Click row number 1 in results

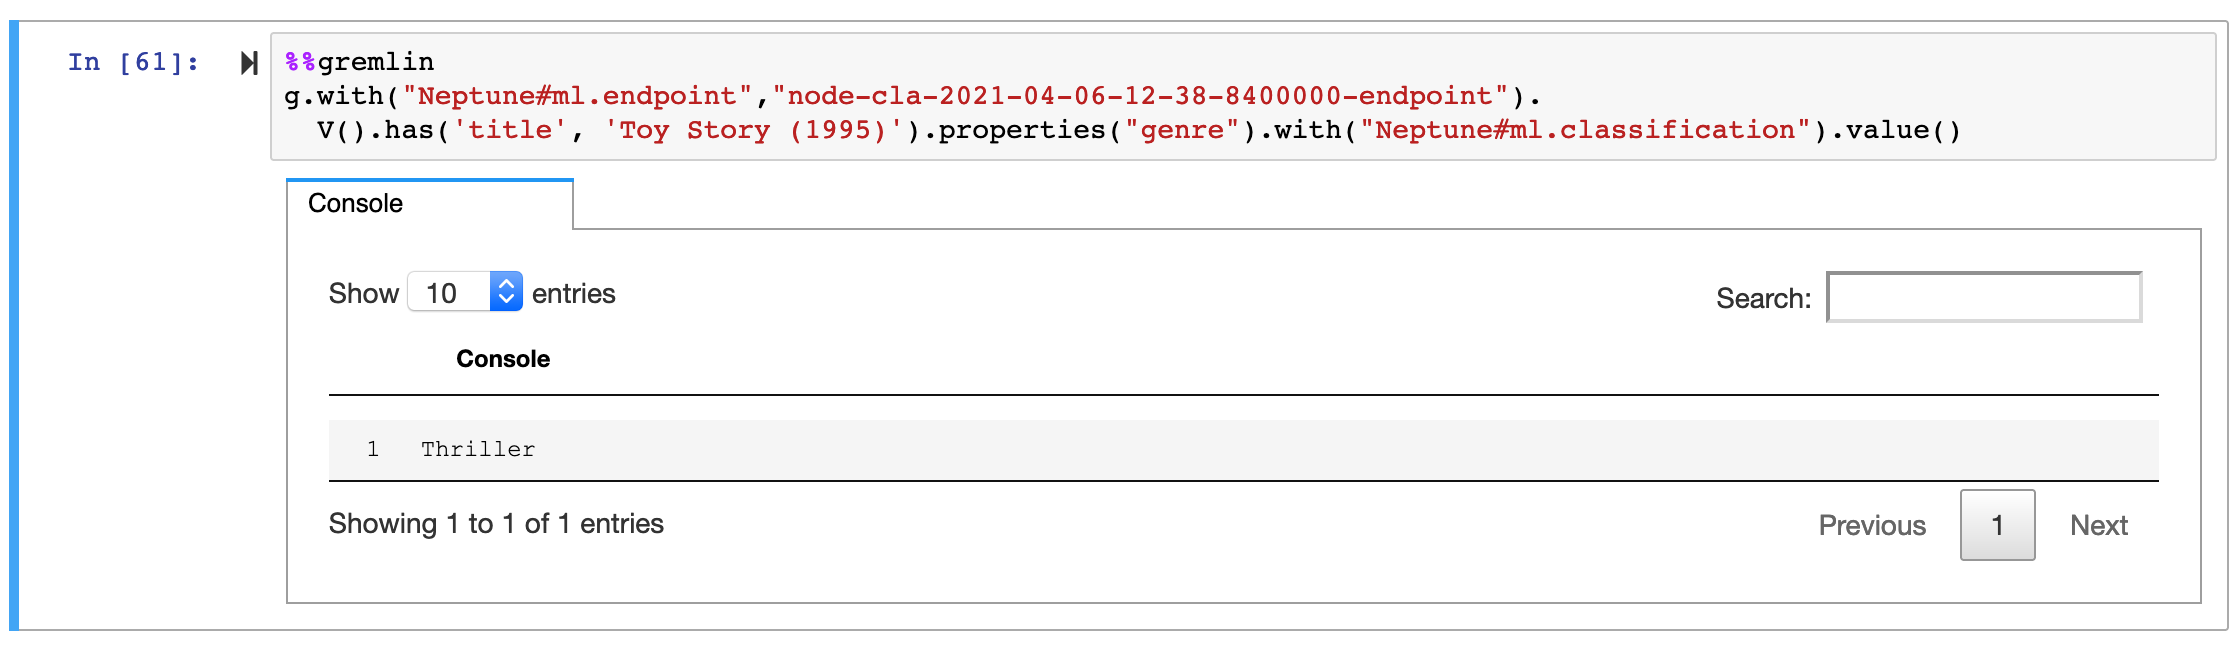pos(374,449)
